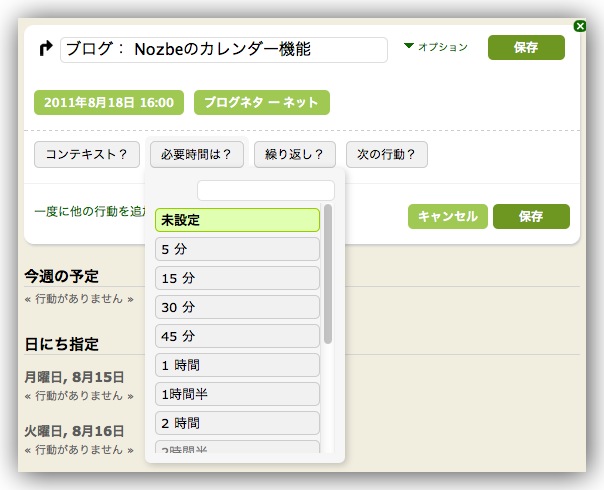Select 未設定 in the time list
This screenshot has height=490, width=604.
(237, 220)
